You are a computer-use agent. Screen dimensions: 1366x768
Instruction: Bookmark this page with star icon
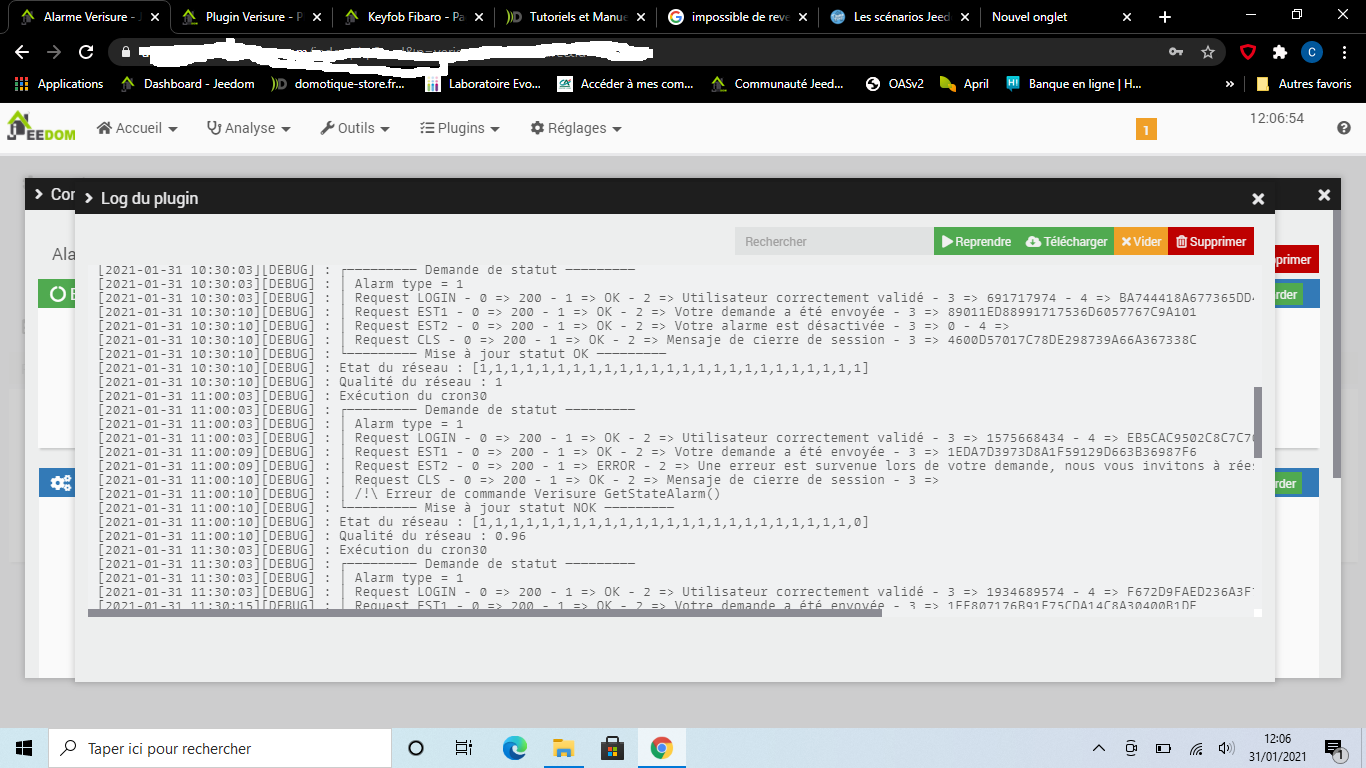point(1208,52)
